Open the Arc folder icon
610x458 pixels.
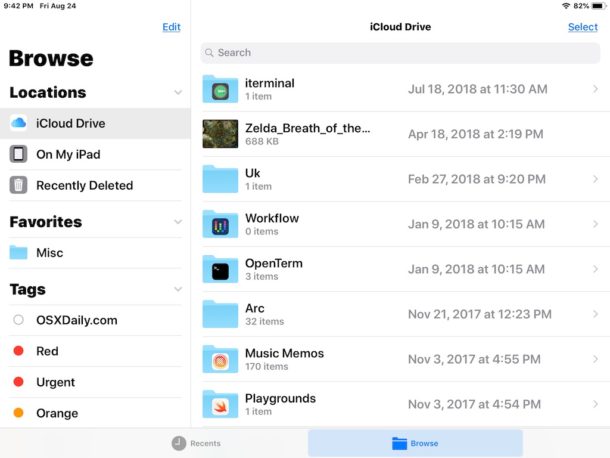[220, 314]
